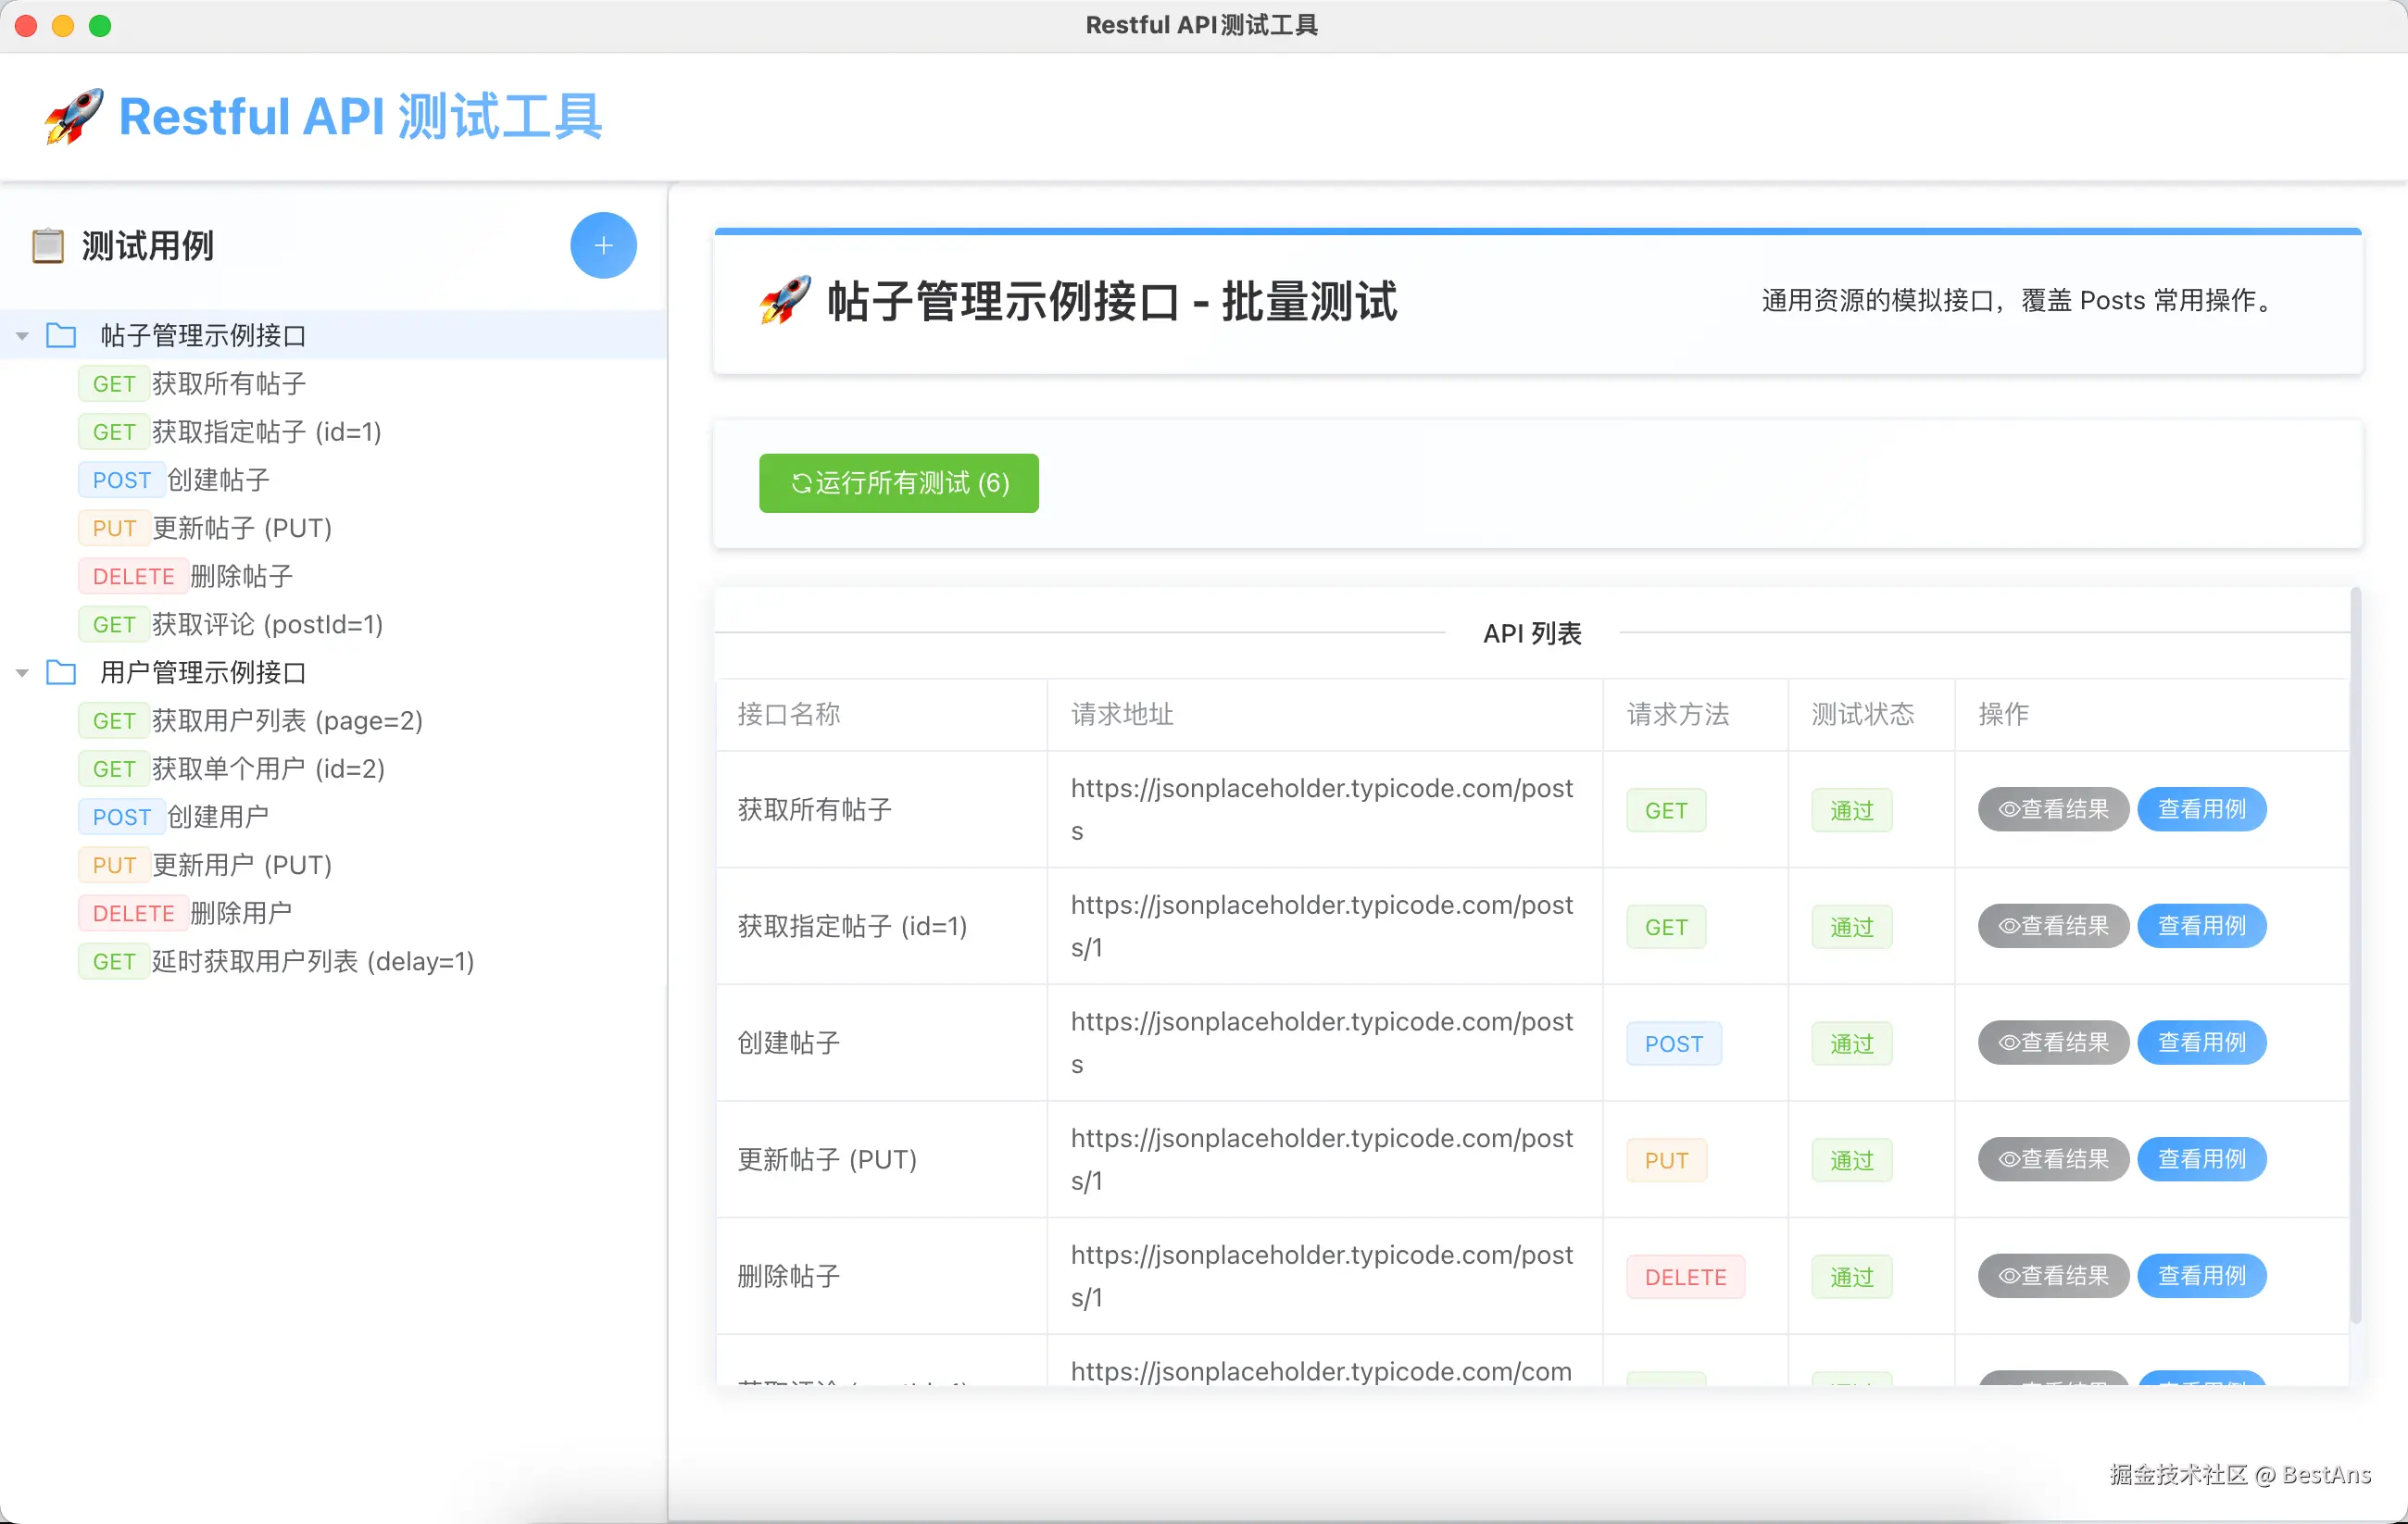This screenshot has width=2408, height=1524.
Task: Open 查看用例 for 更新帖子 (PUT) row
Action: pos(2201,1159)
